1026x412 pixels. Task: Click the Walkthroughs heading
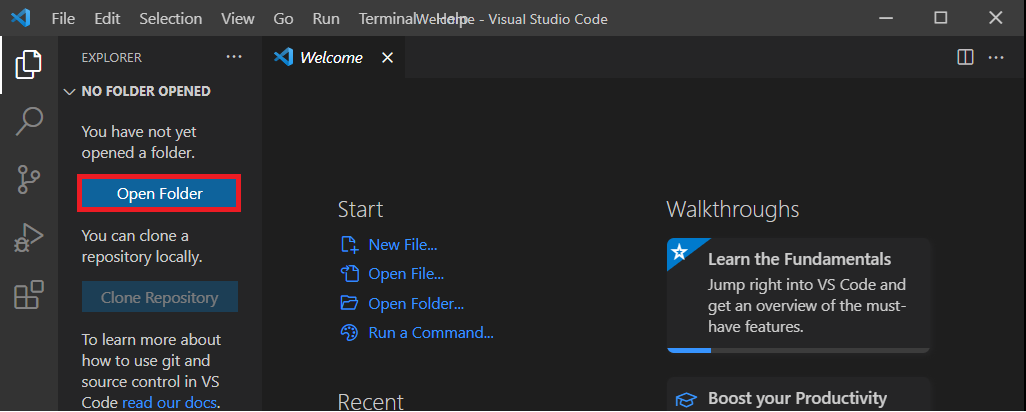tap(733, 209)
